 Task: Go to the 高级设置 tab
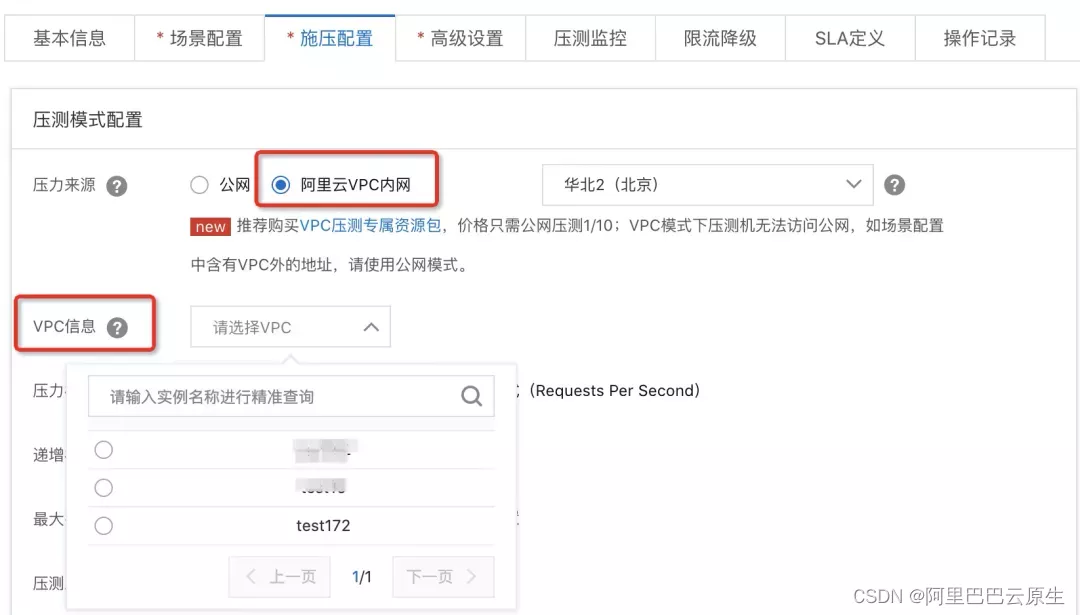tap(460, 39)
